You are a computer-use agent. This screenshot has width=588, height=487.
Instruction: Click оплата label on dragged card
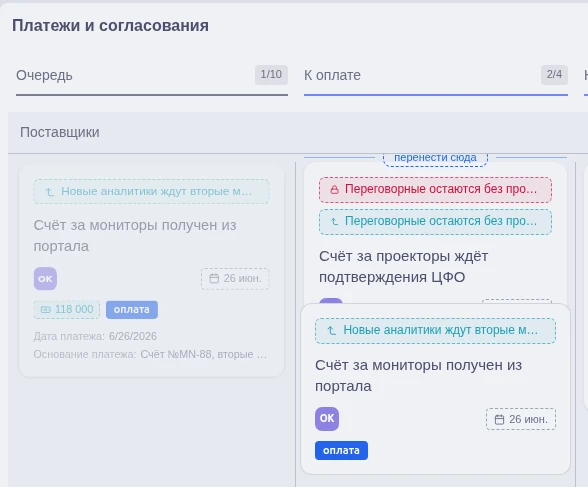[341, 450]
